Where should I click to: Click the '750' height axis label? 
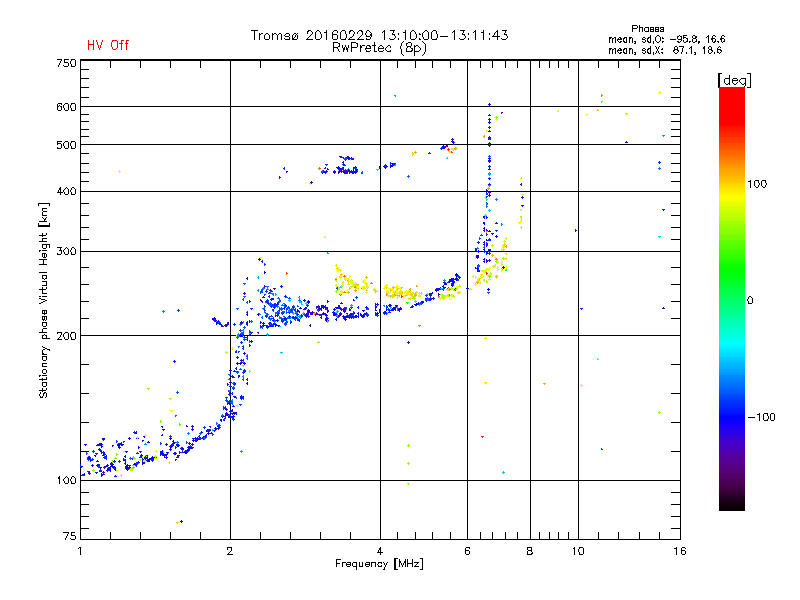pos(66,63)
